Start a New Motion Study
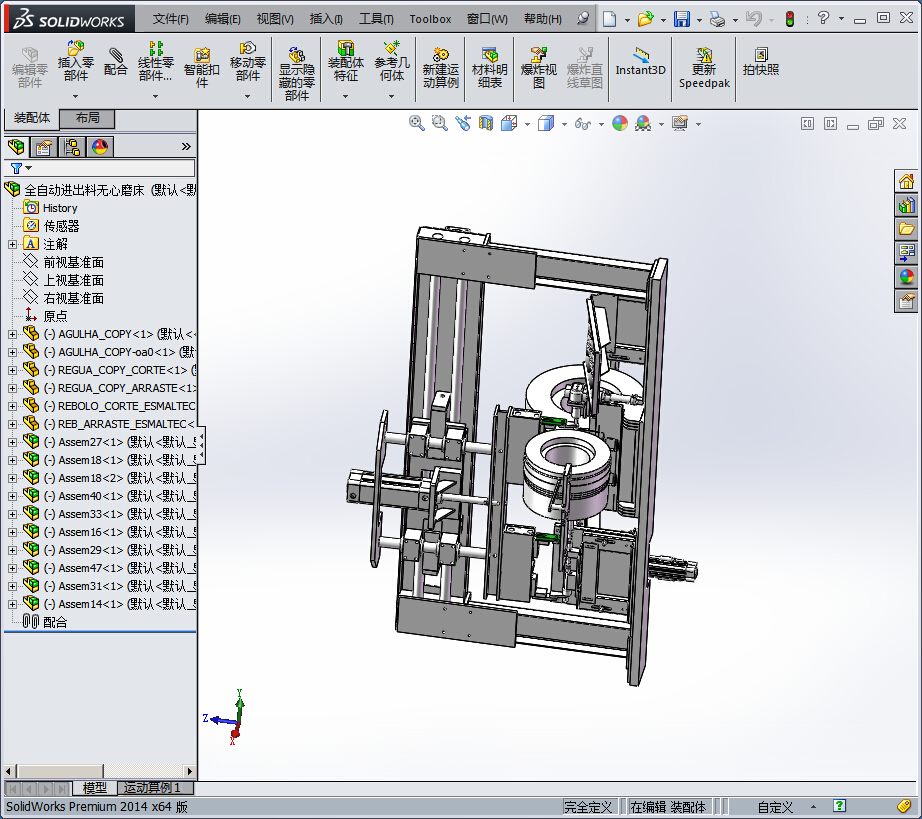The height and width of the screenshot is (819, 922). [x=440, y=68]
